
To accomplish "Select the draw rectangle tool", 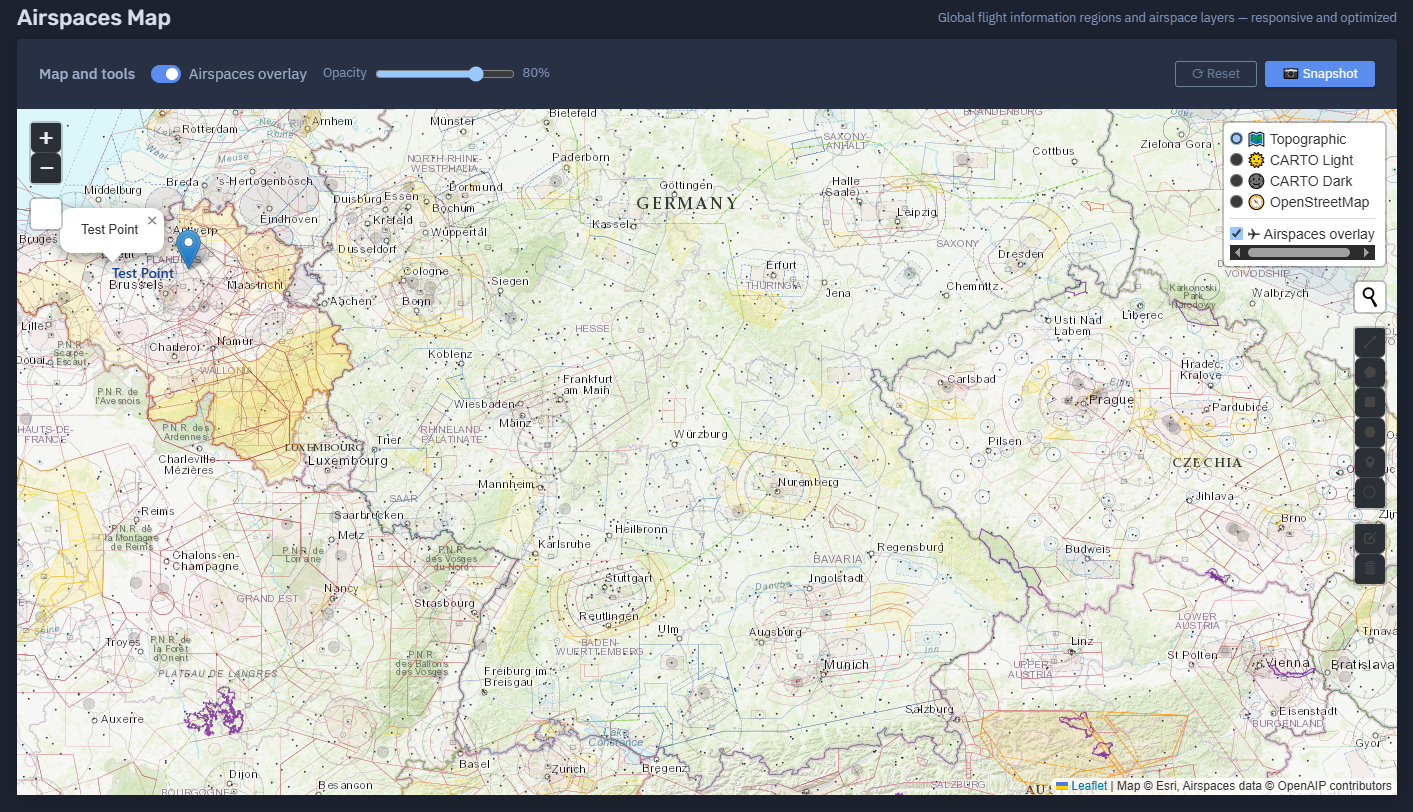I will [1370, 402].
